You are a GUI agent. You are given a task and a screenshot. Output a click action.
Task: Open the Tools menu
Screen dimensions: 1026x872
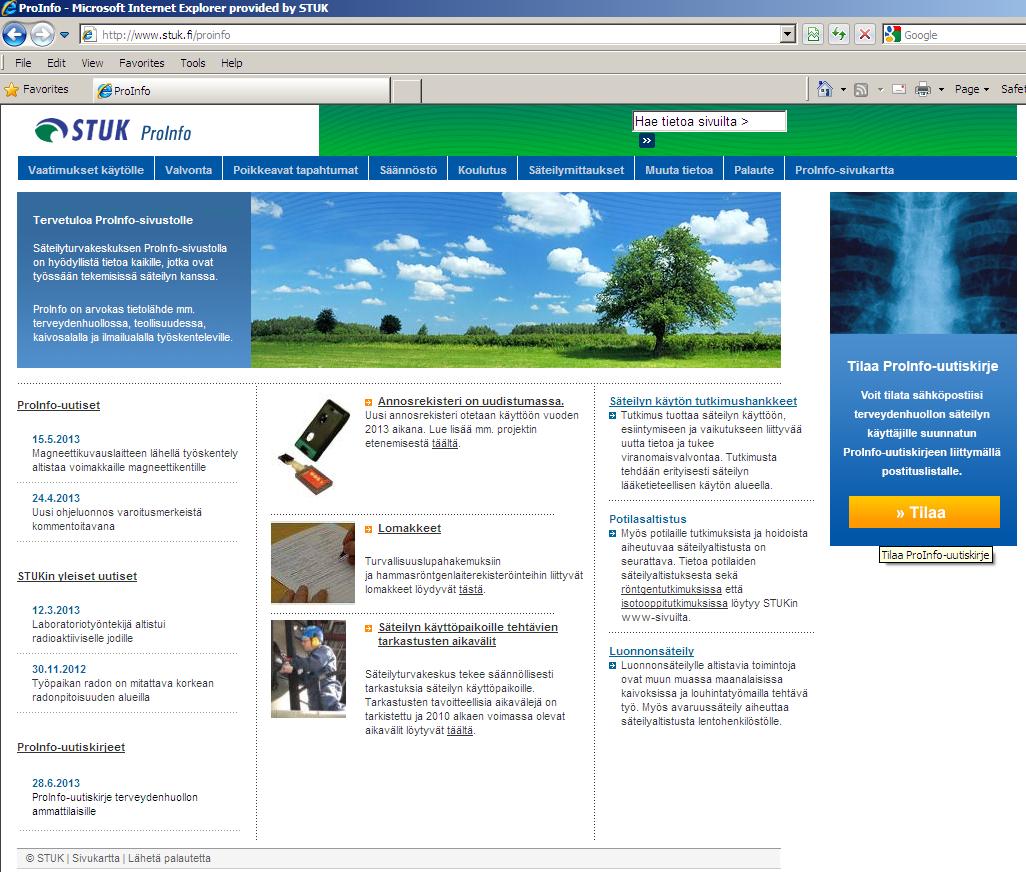coord(193,63)
